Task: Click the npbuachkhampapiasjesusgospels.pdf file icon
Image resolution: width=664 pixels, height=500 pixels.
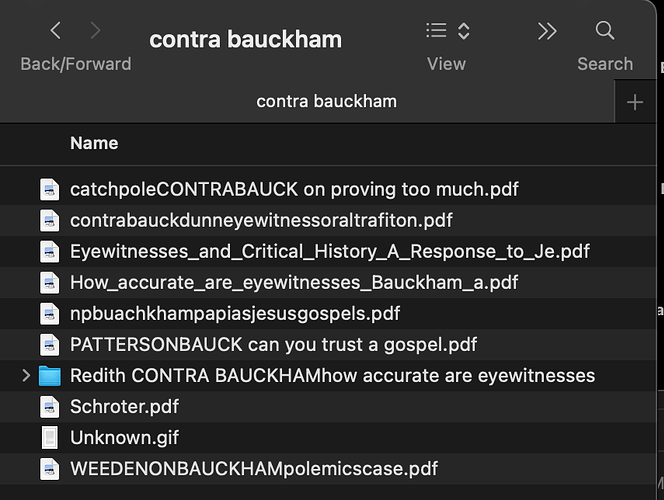Action: (x=50, y=314)
